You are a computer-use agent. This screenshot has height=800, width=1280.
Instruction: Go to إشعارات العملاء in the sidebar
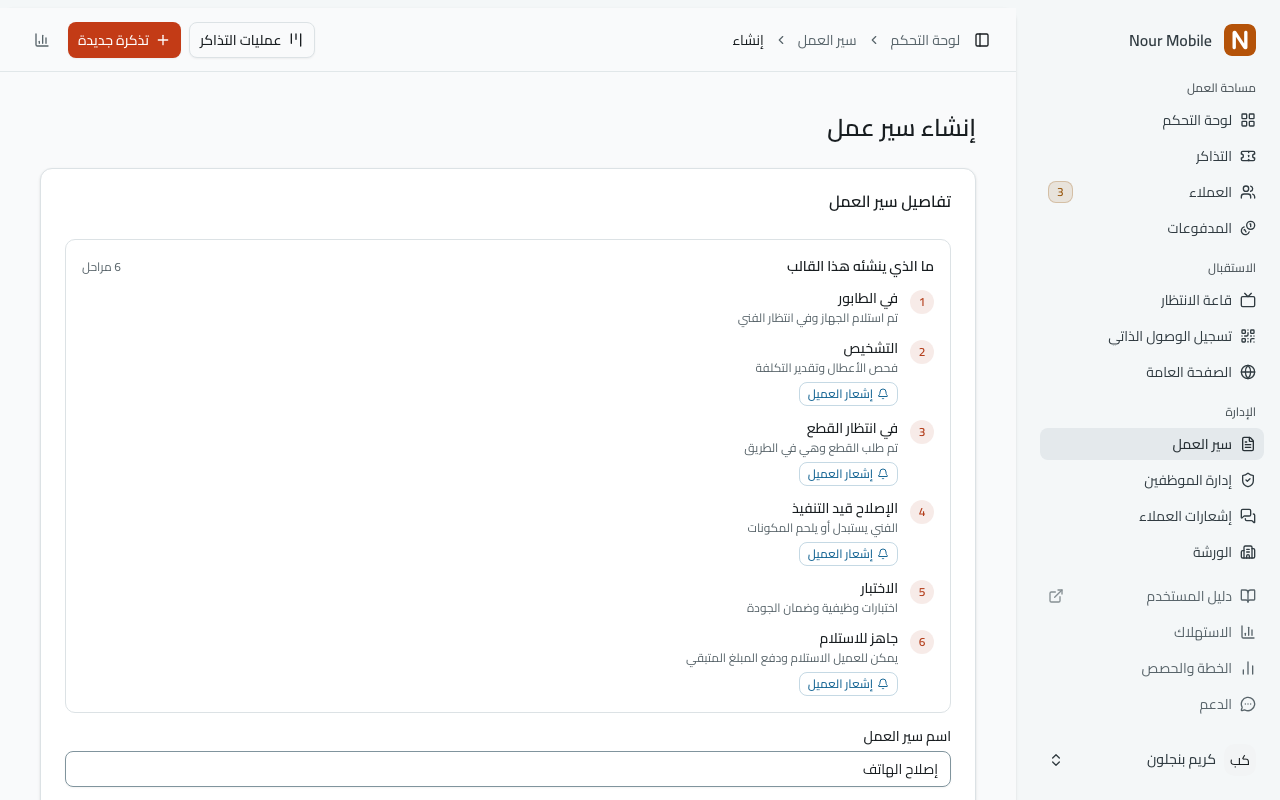pos(1152,516)
